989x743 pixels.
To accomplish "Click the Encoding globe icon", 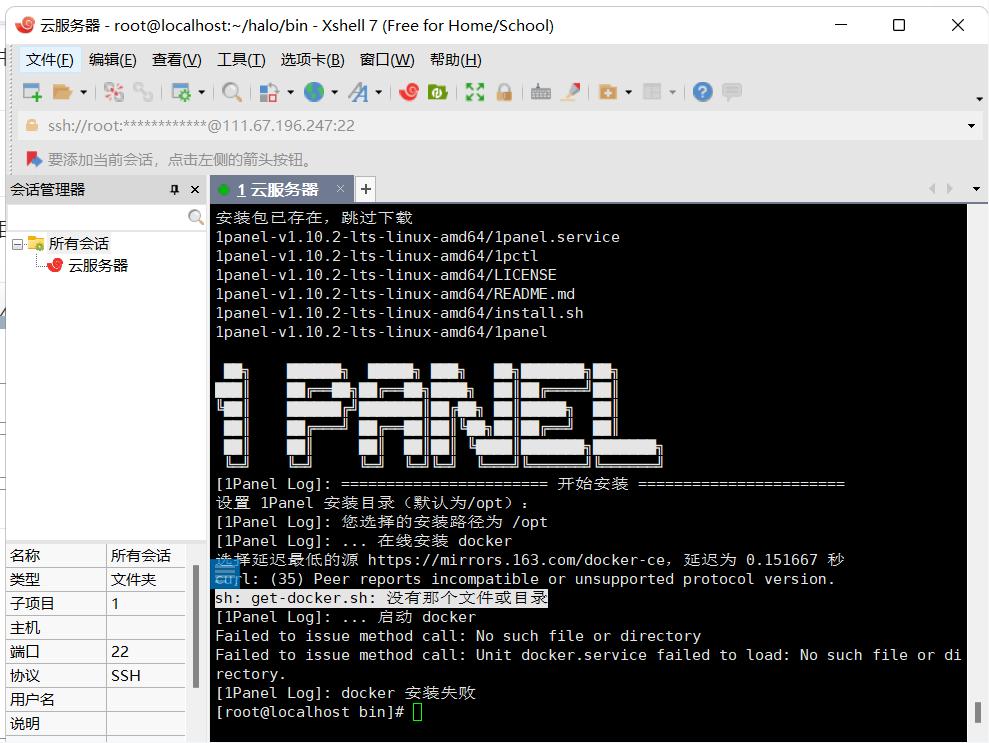I will tap(314, 92).
